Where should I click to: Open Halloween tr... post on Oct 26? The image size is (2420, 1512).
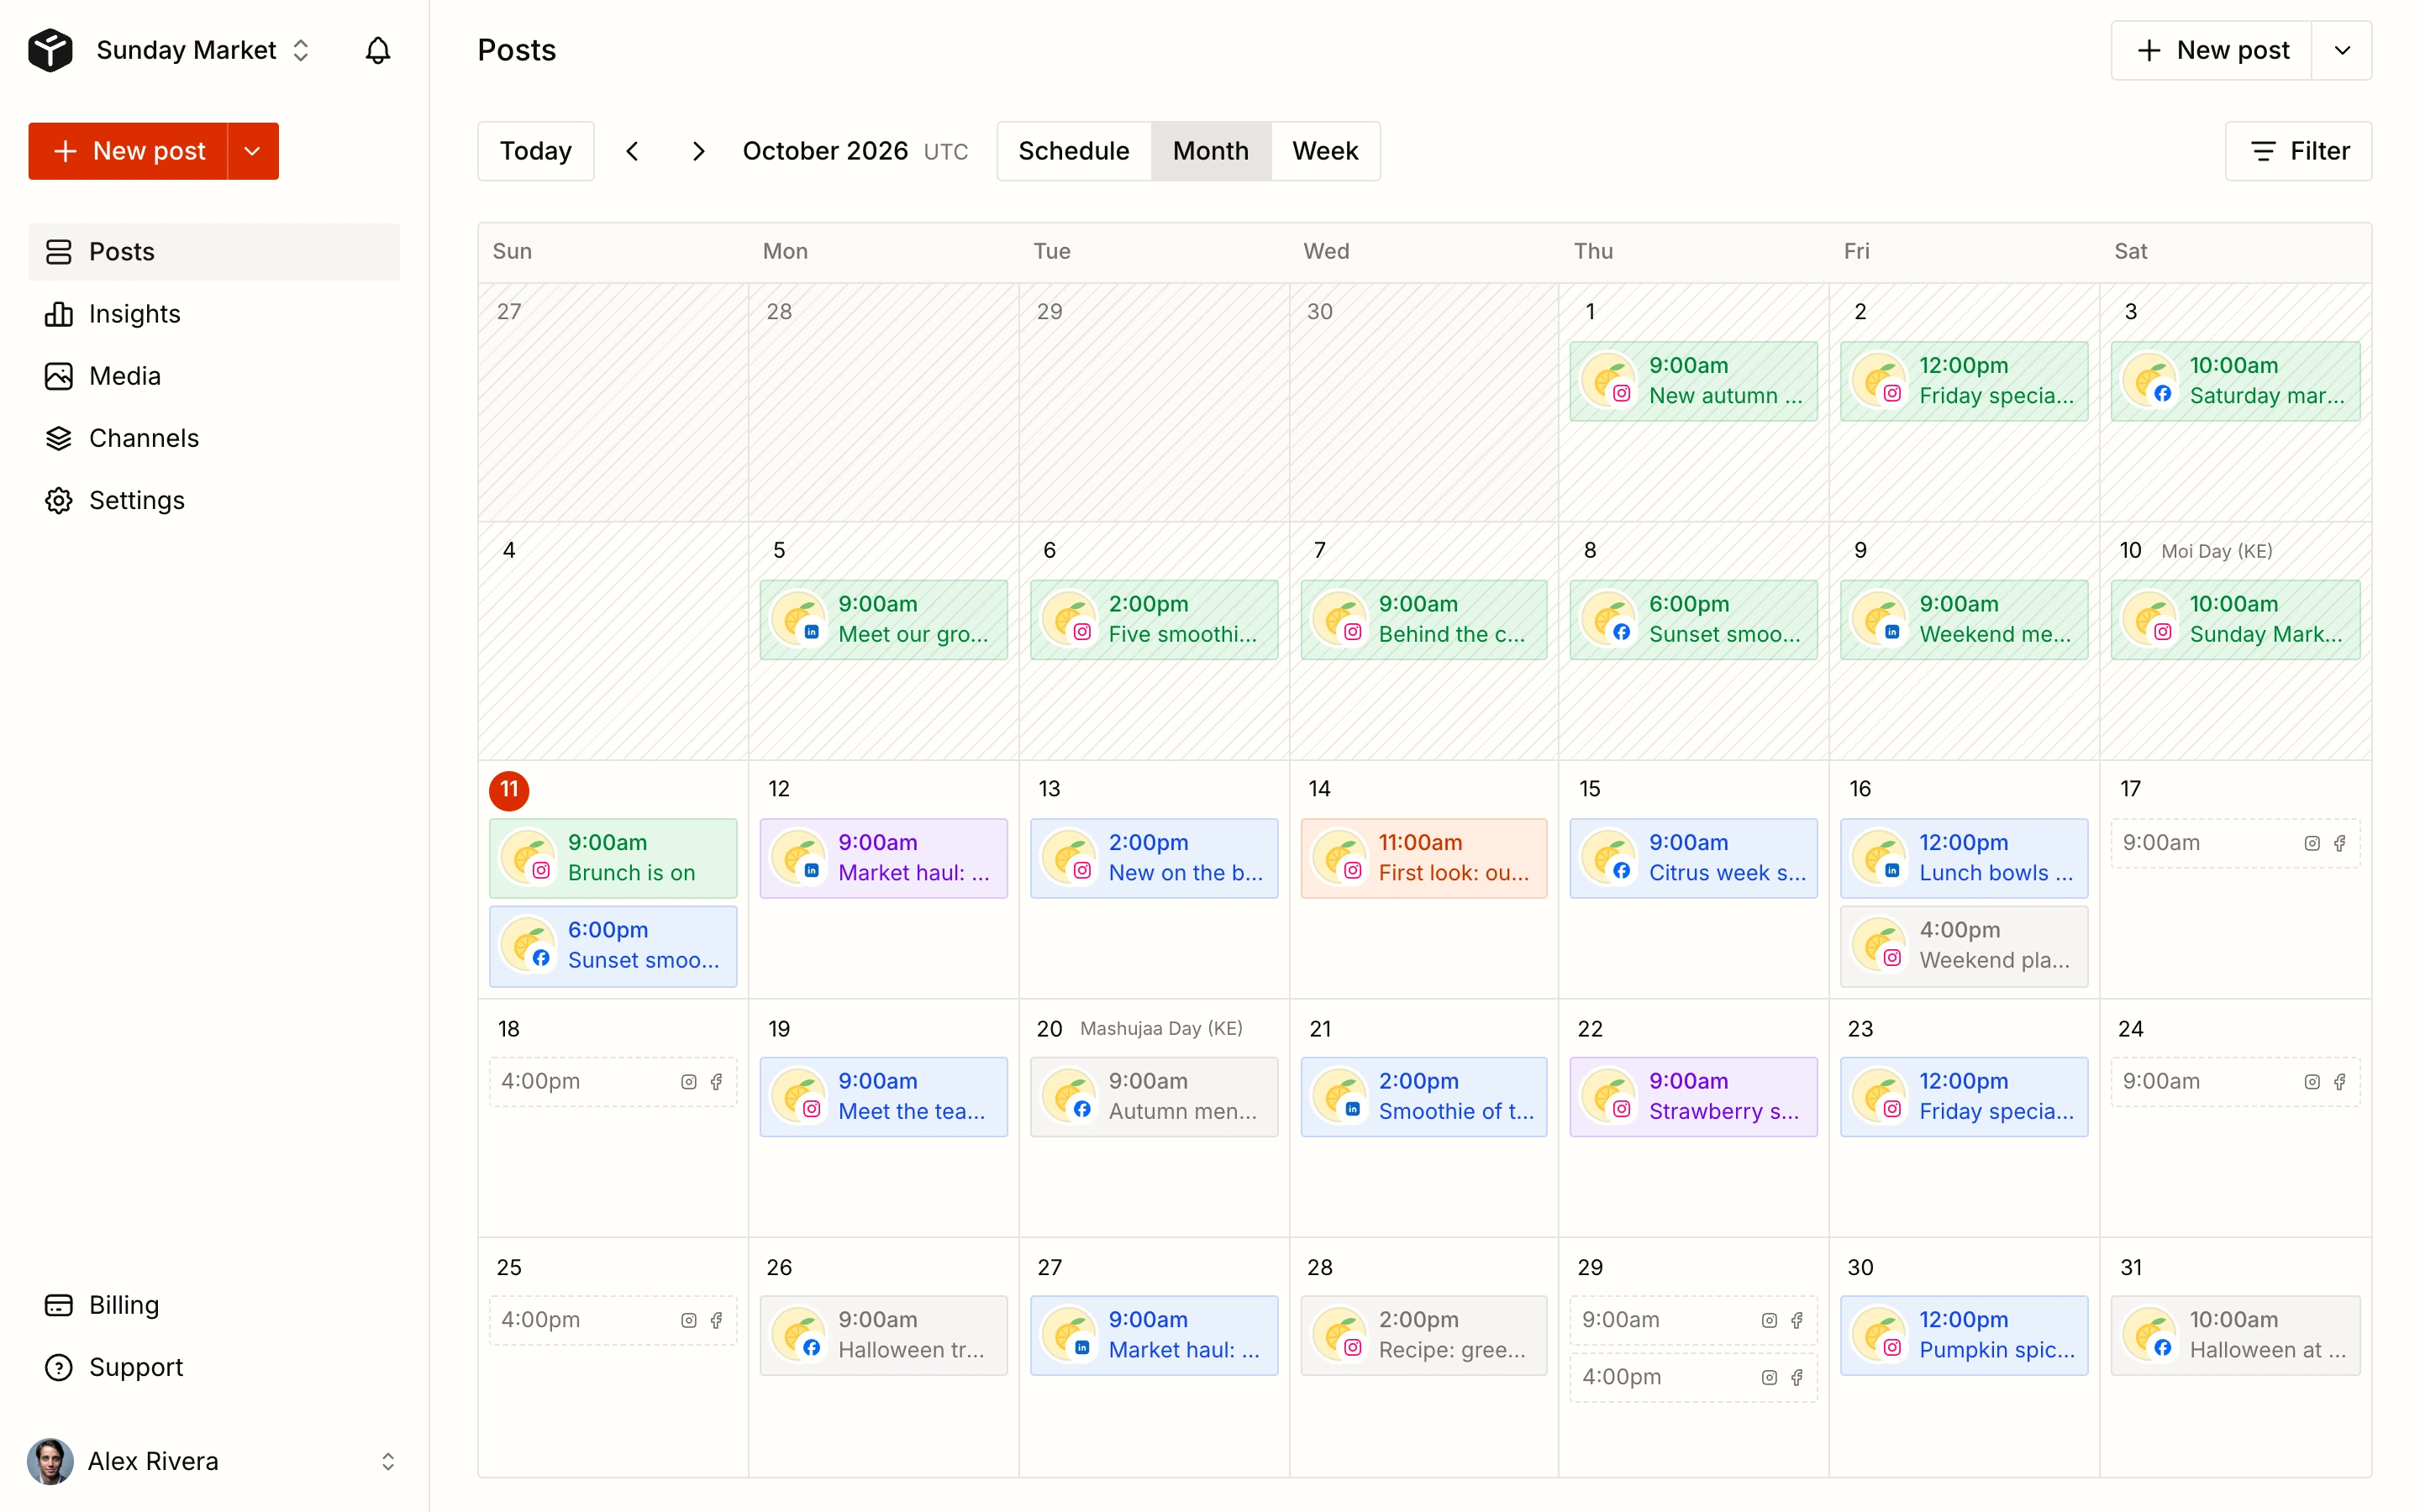(x=883, y=1336)
